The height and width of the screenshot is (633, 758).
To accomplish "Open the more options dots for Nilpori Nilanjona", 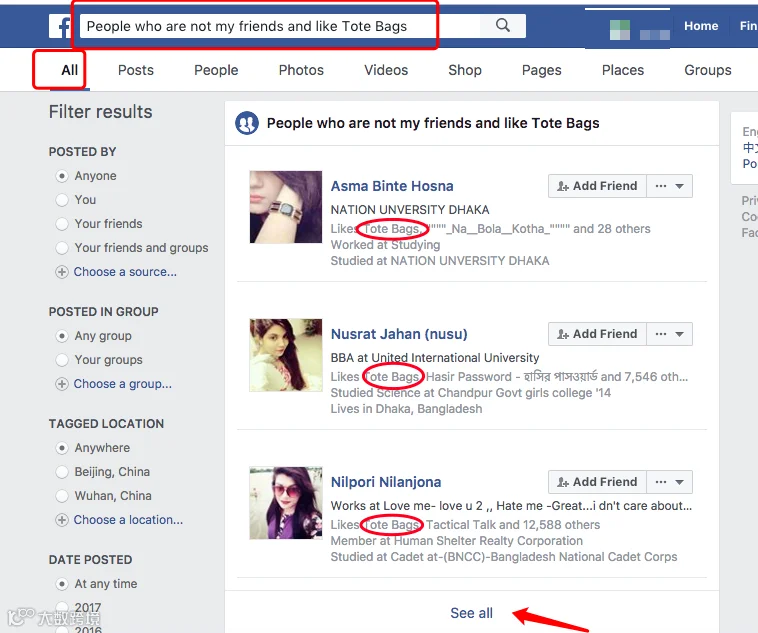I will tap(661, 482).
